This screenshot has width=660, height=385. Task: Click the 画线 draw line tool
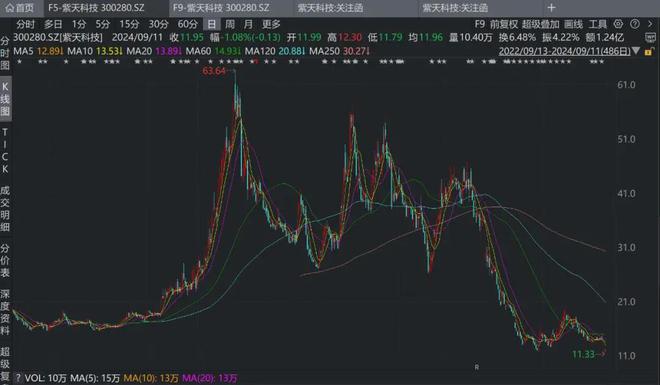pos(573,24)
